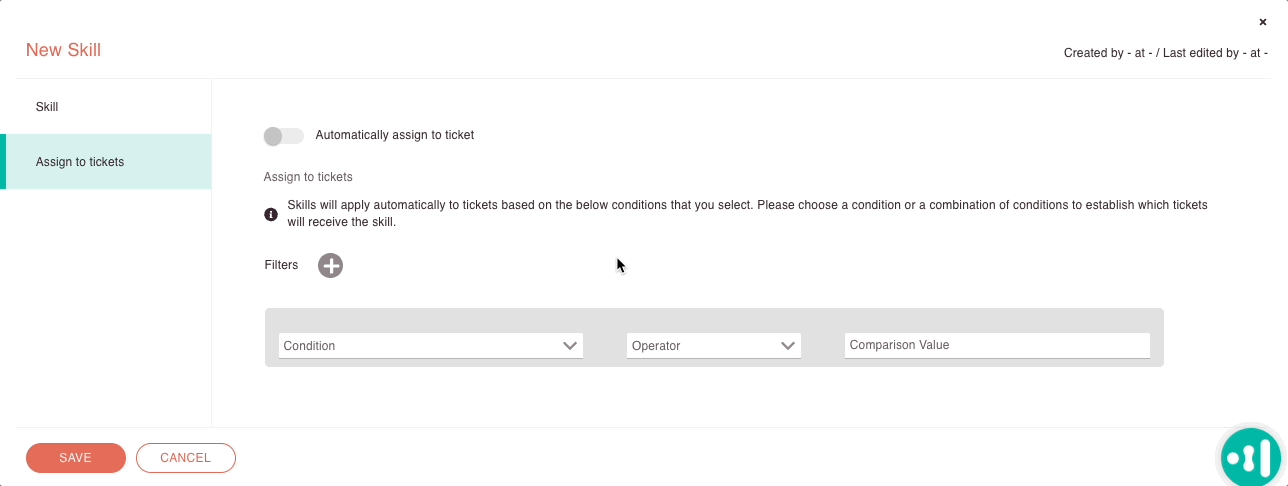Click the Condition dropdown chevron arrow
The height and width of the screenshot is (486, 1288).
coord(570,346)
